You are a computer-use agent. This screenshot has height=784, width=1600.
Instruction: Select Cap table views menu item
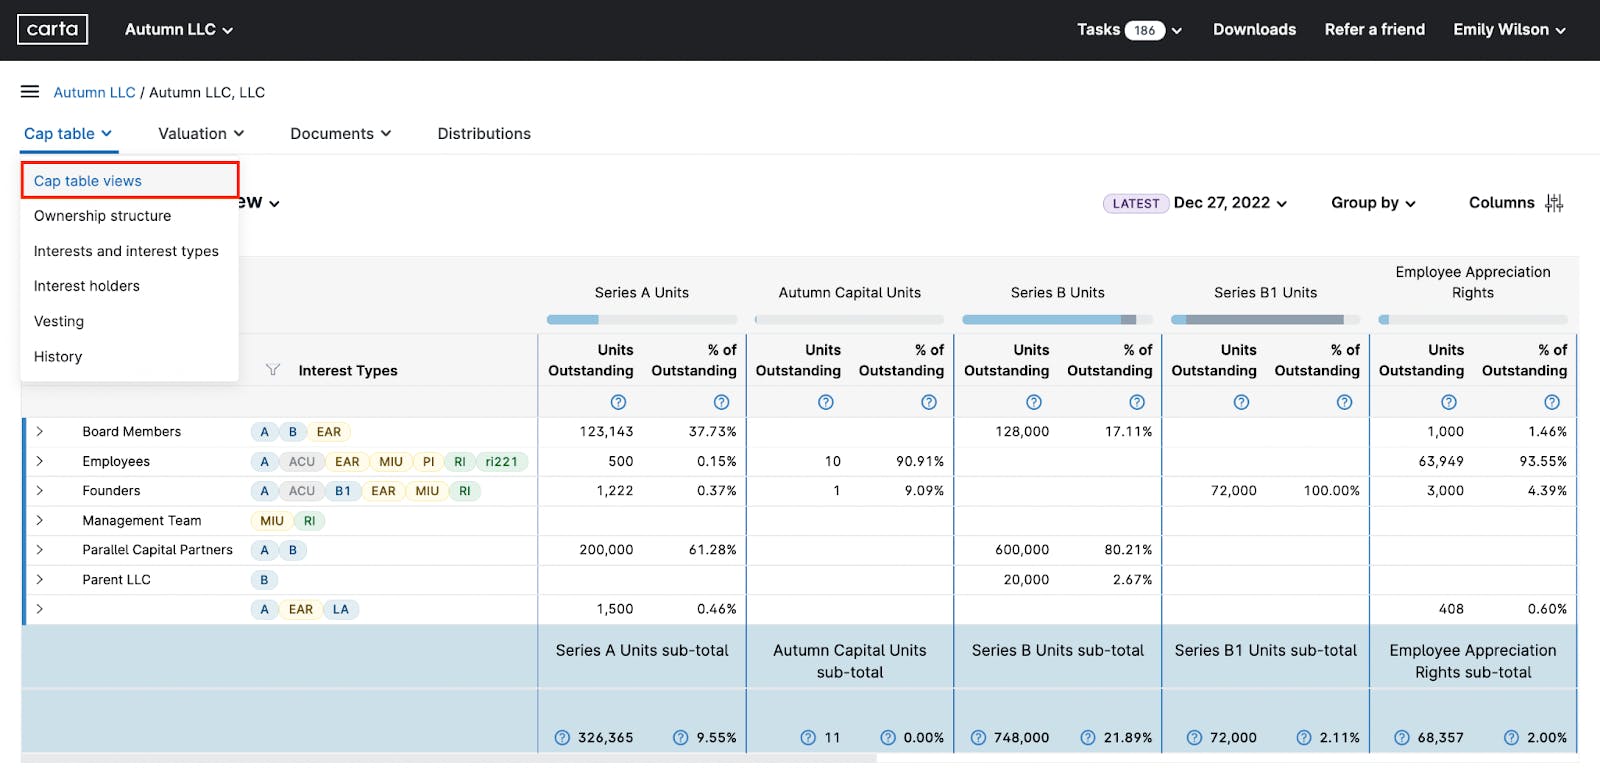tap(88, 181)
